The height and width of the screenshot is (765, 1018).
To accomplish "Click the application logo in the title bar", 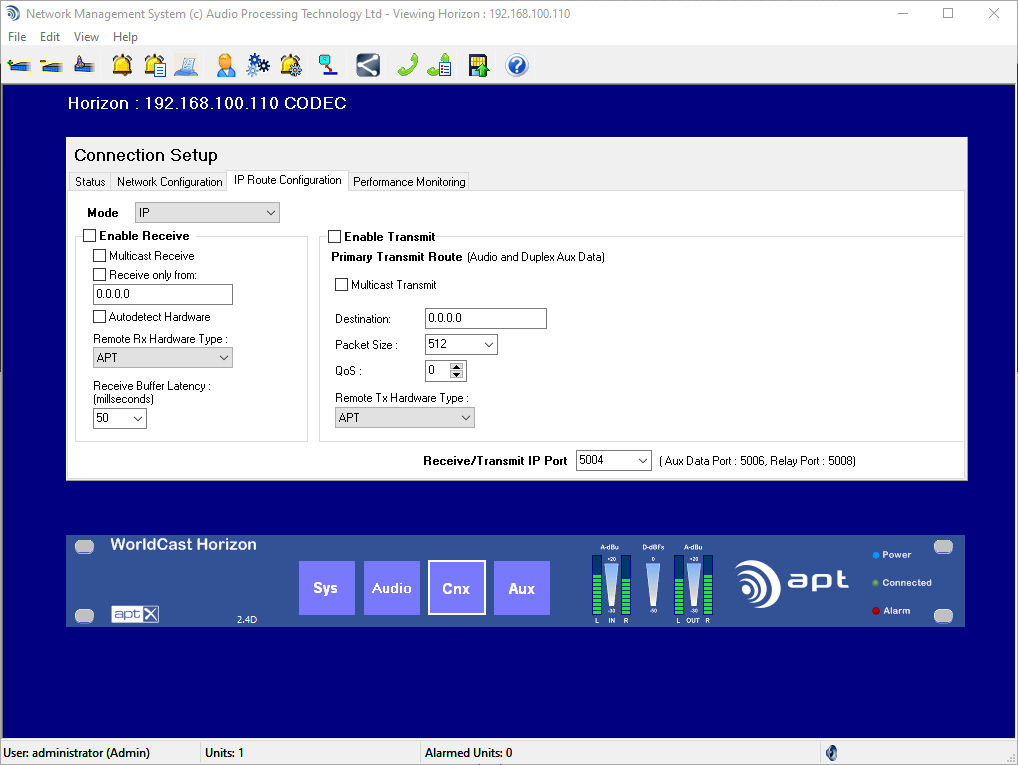I will 12,14.
